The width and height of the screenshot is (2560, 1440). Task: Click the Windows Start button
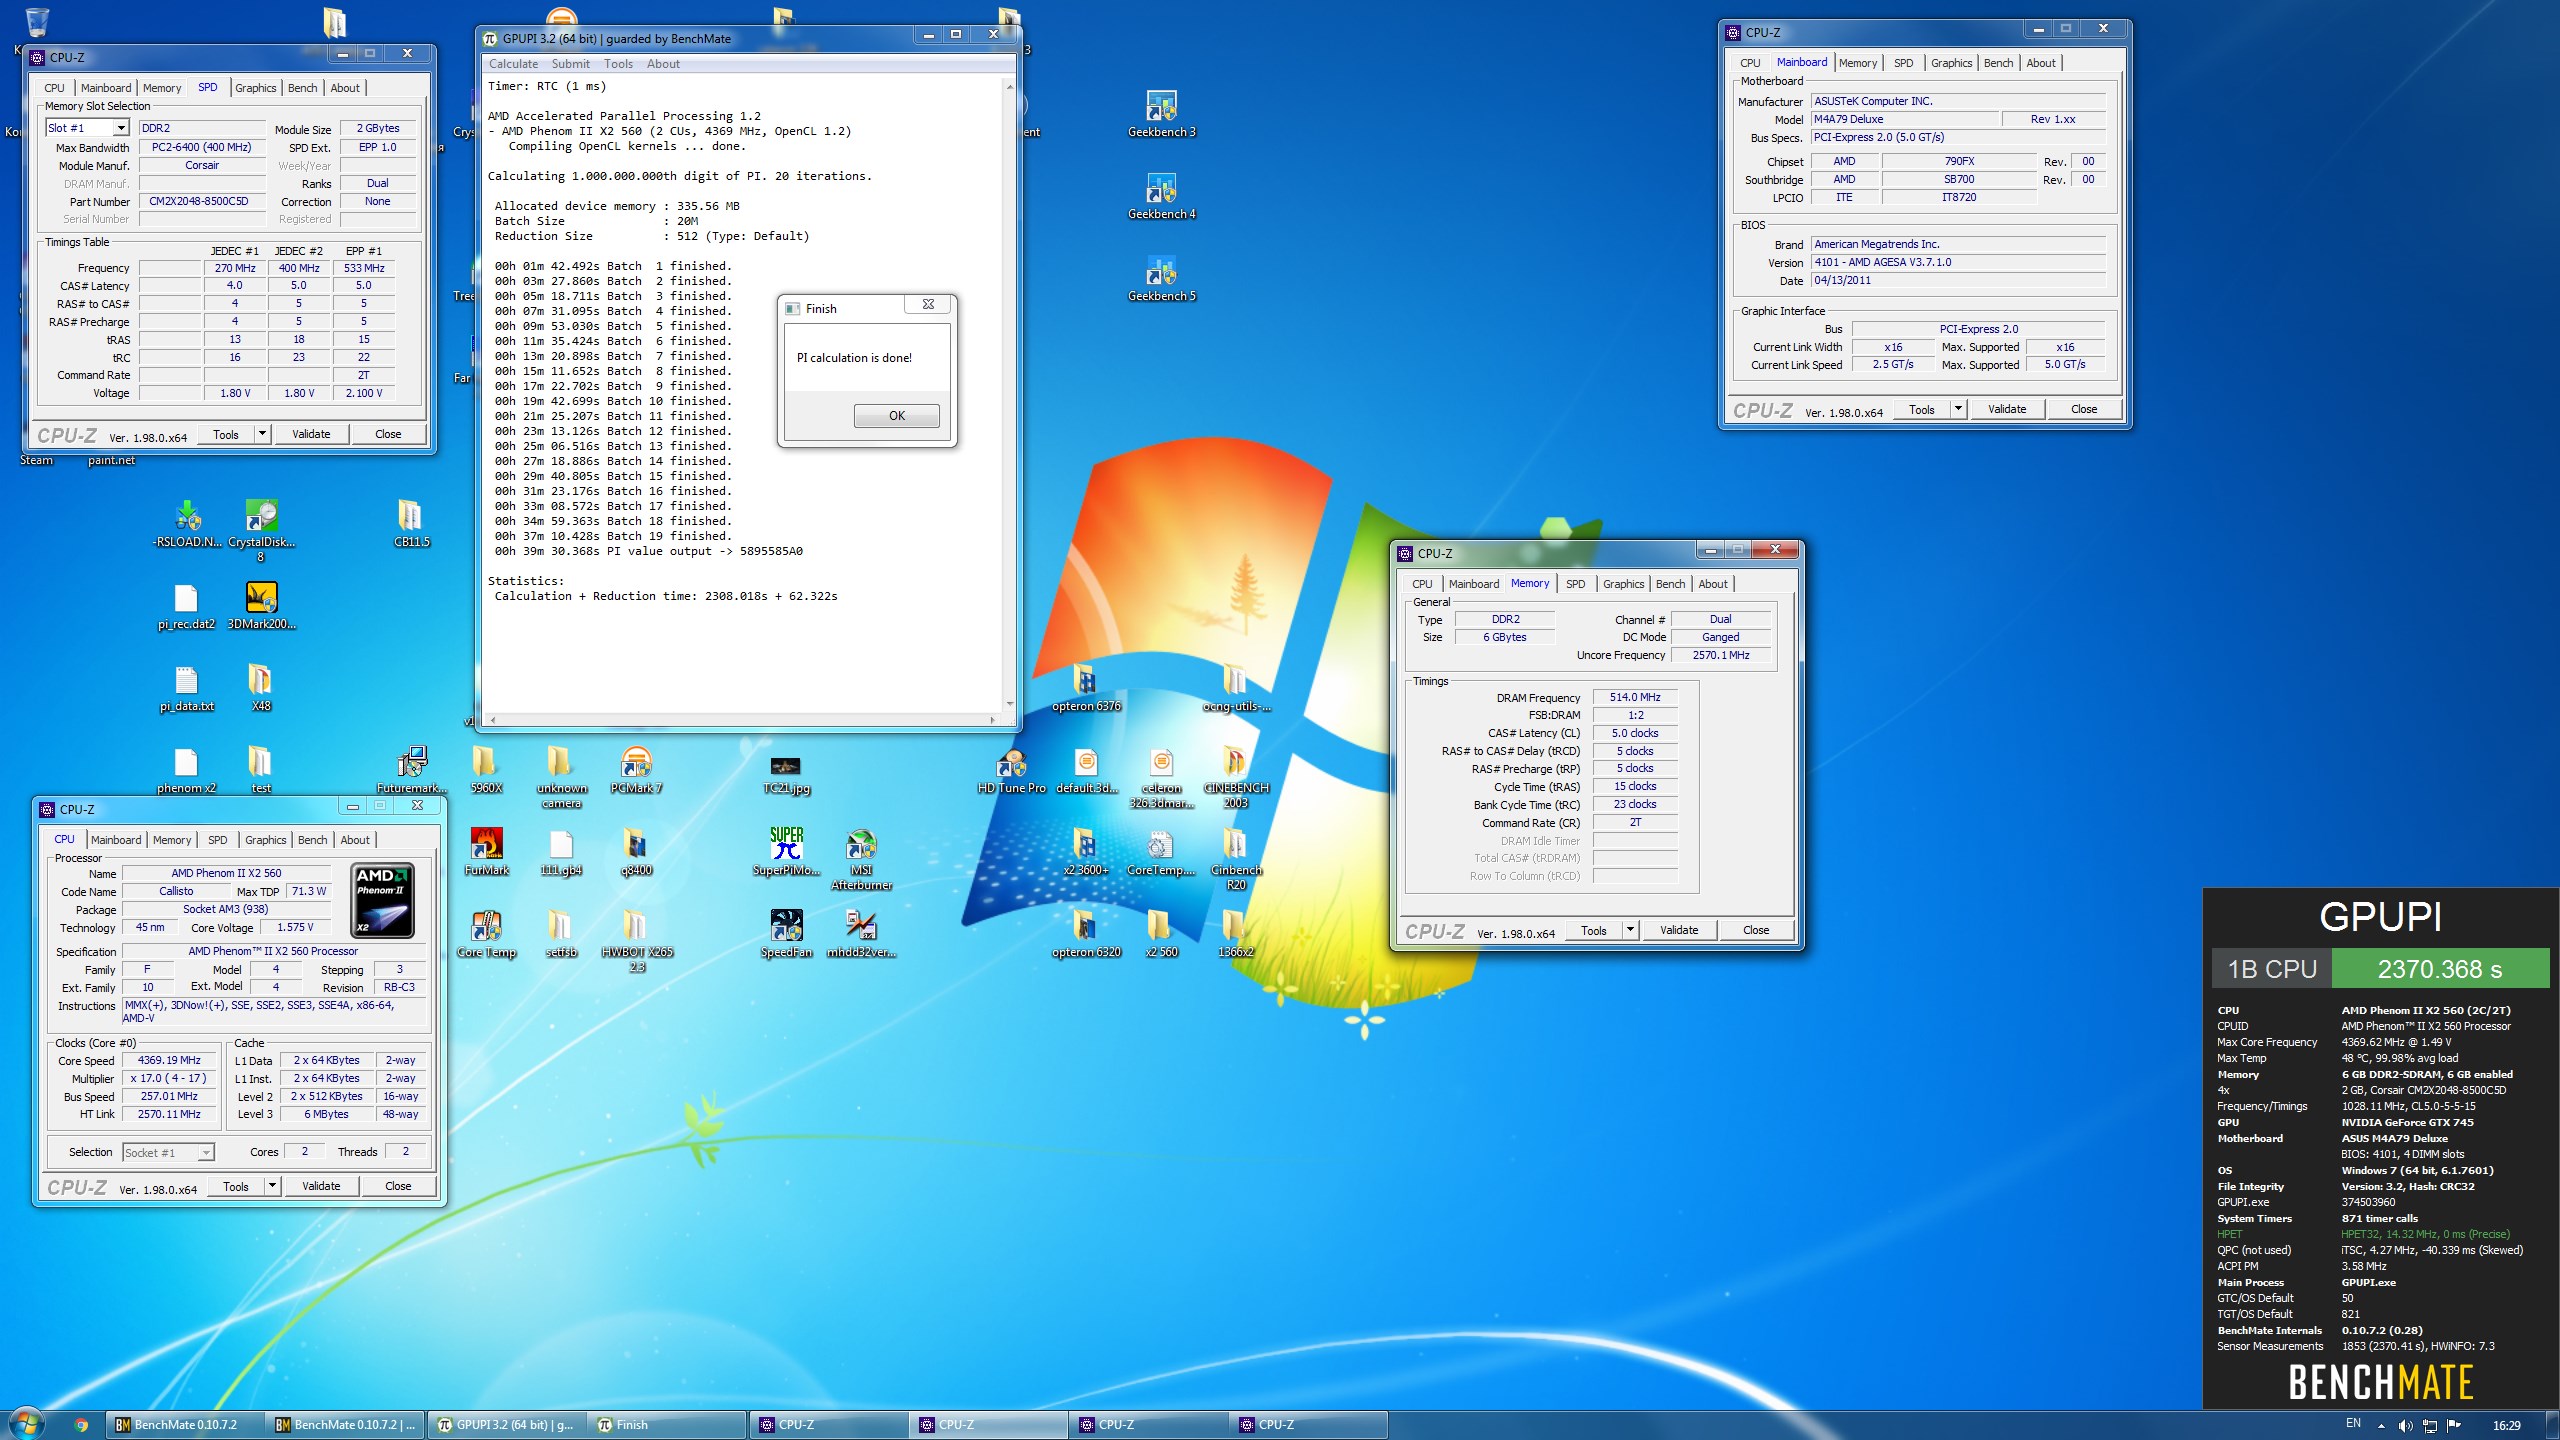point(26,1424)
